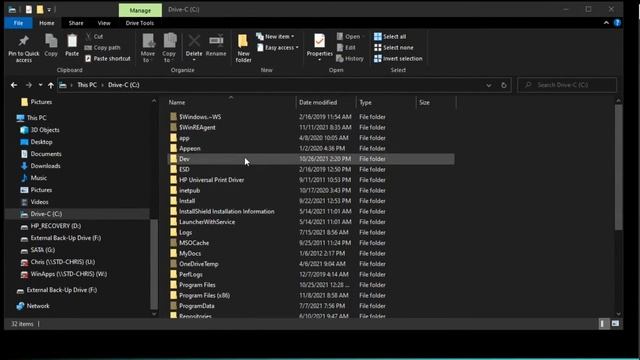Switch to large icons view in status bar
The image size is (640, 360).
[x=615, y=324]
